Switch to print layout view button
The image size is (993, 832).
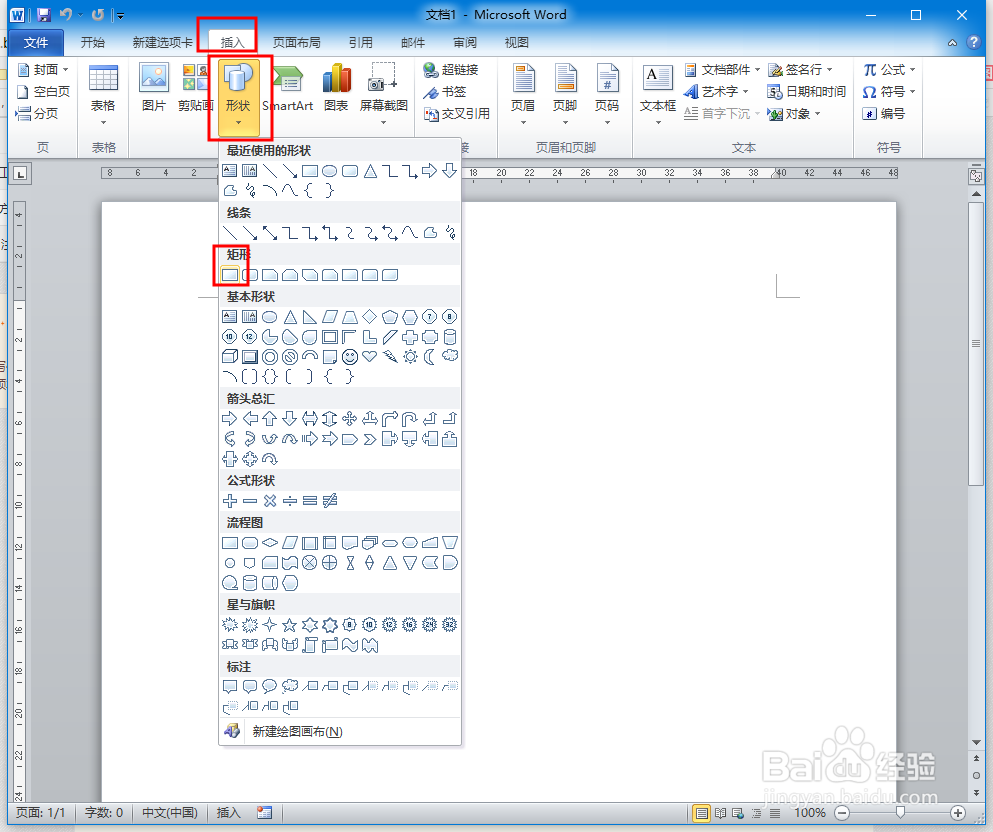click(701, 813)
